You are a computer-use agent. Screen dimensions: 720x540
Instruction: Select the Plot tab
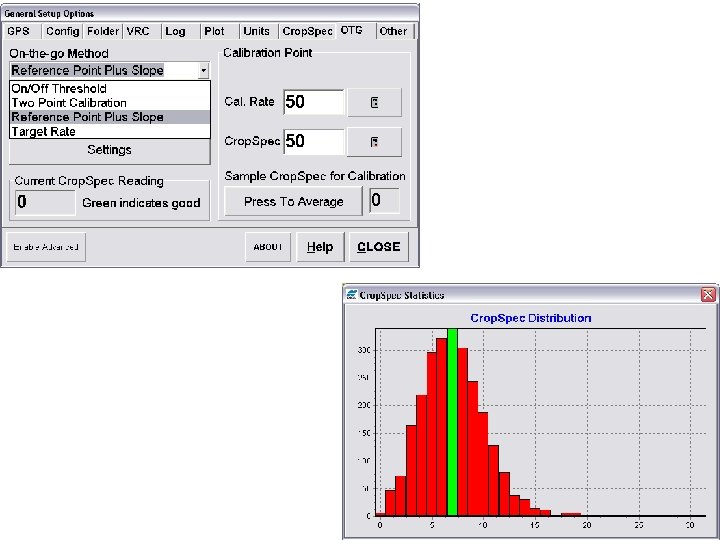point(219,31)
